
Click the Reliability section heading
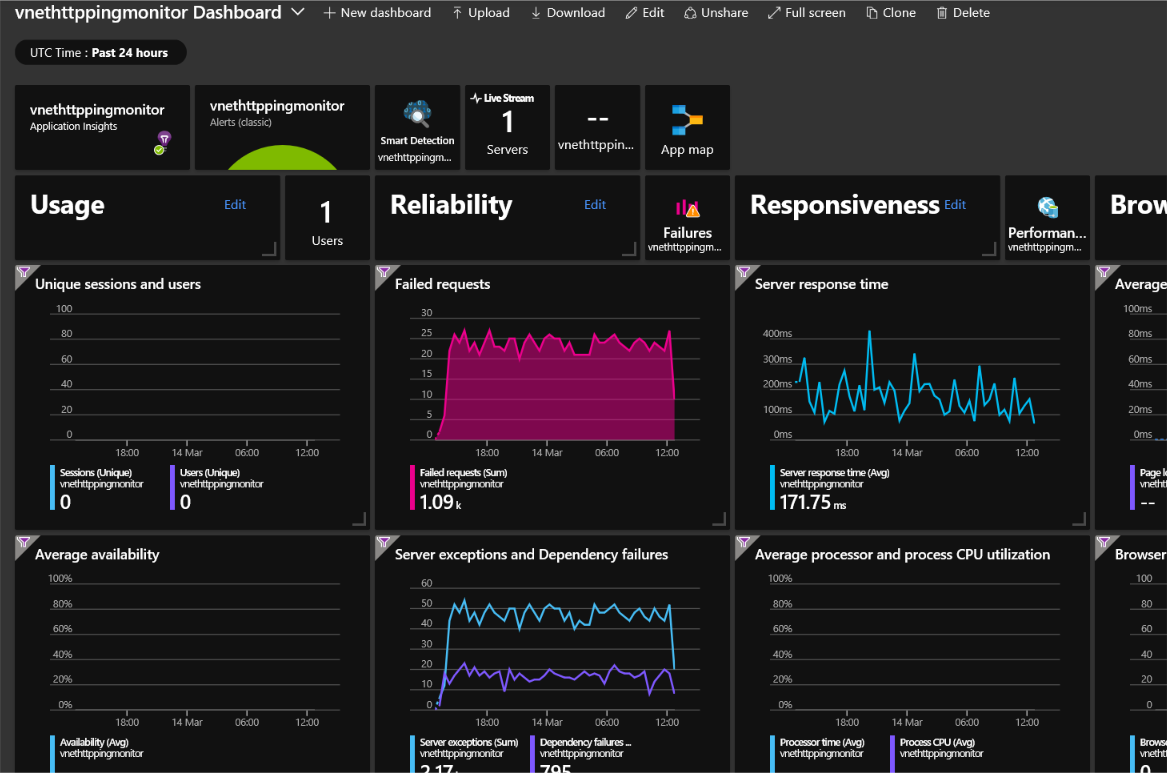[451, 205]
